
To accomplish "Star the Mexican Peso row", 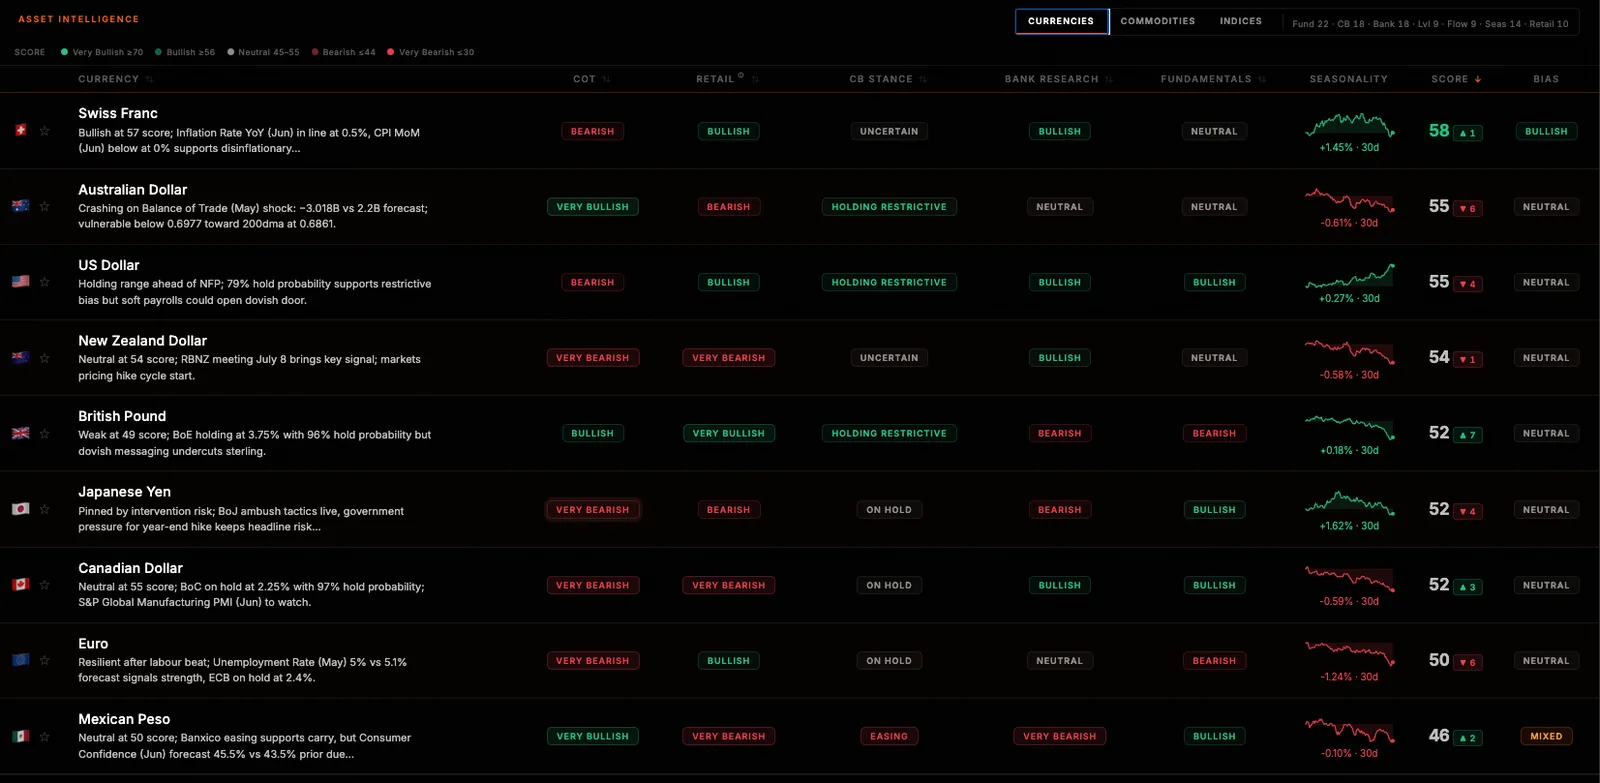I will [44, 736].
